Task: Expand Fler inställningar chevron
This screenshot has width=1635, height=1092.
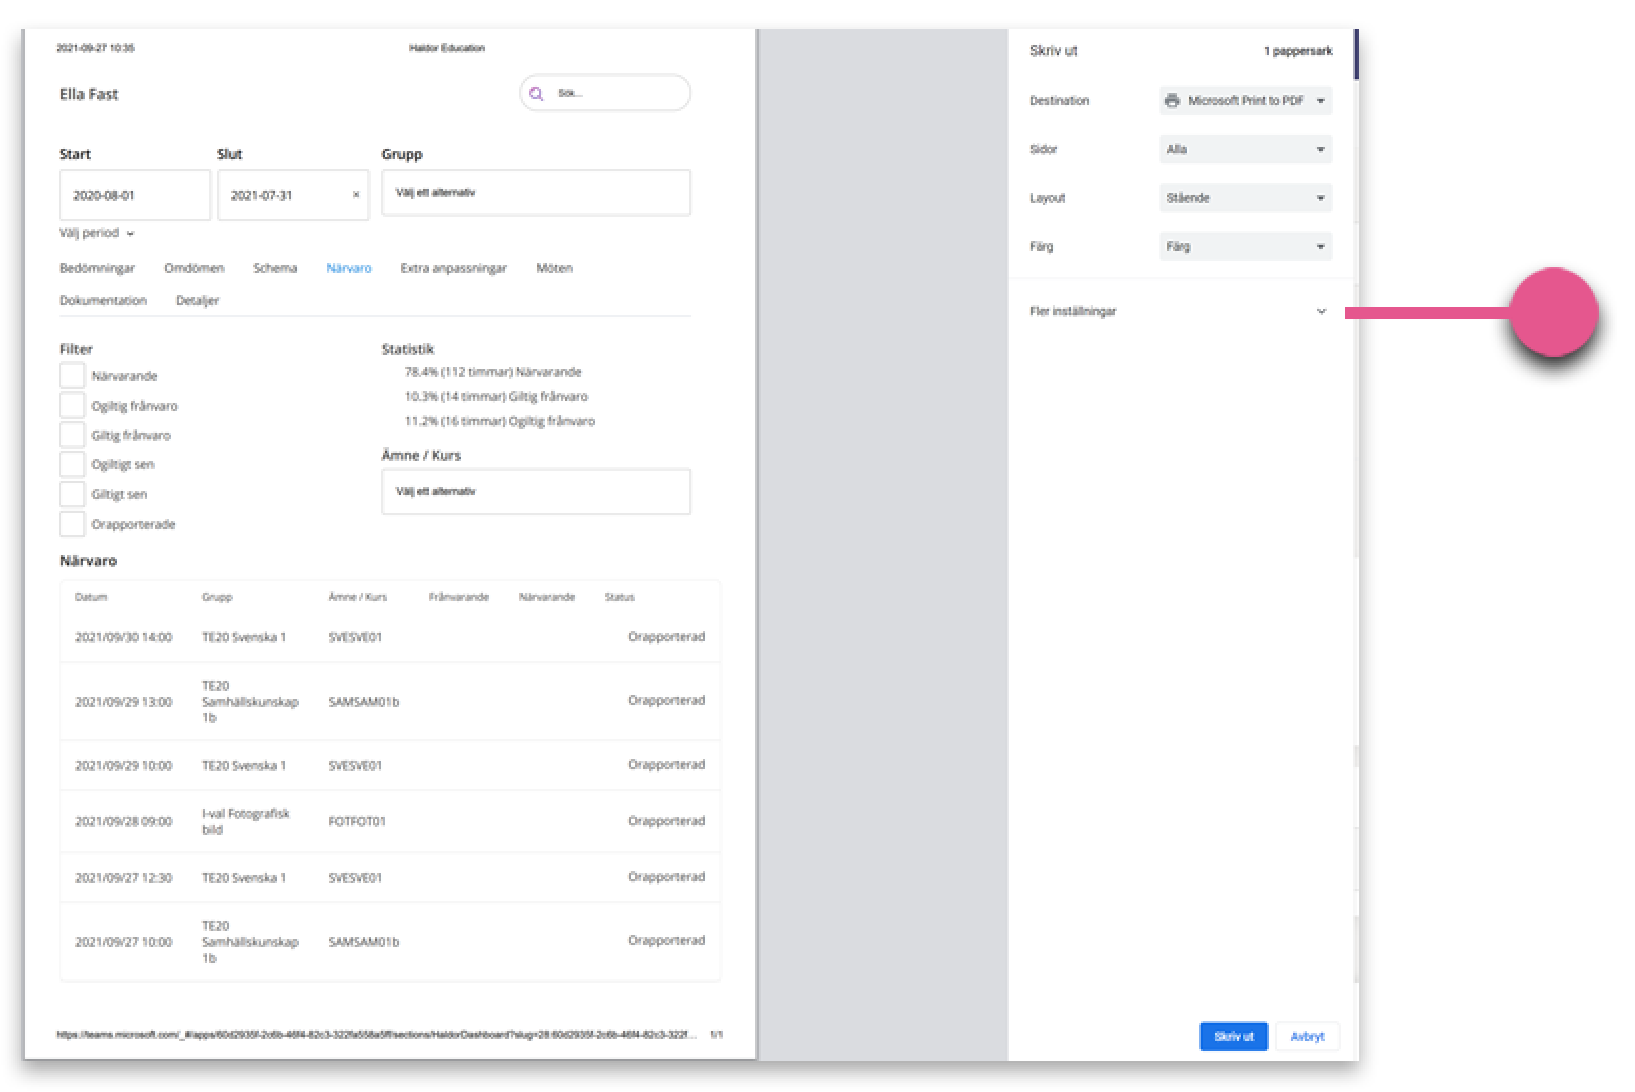Action: [1321, 311]
